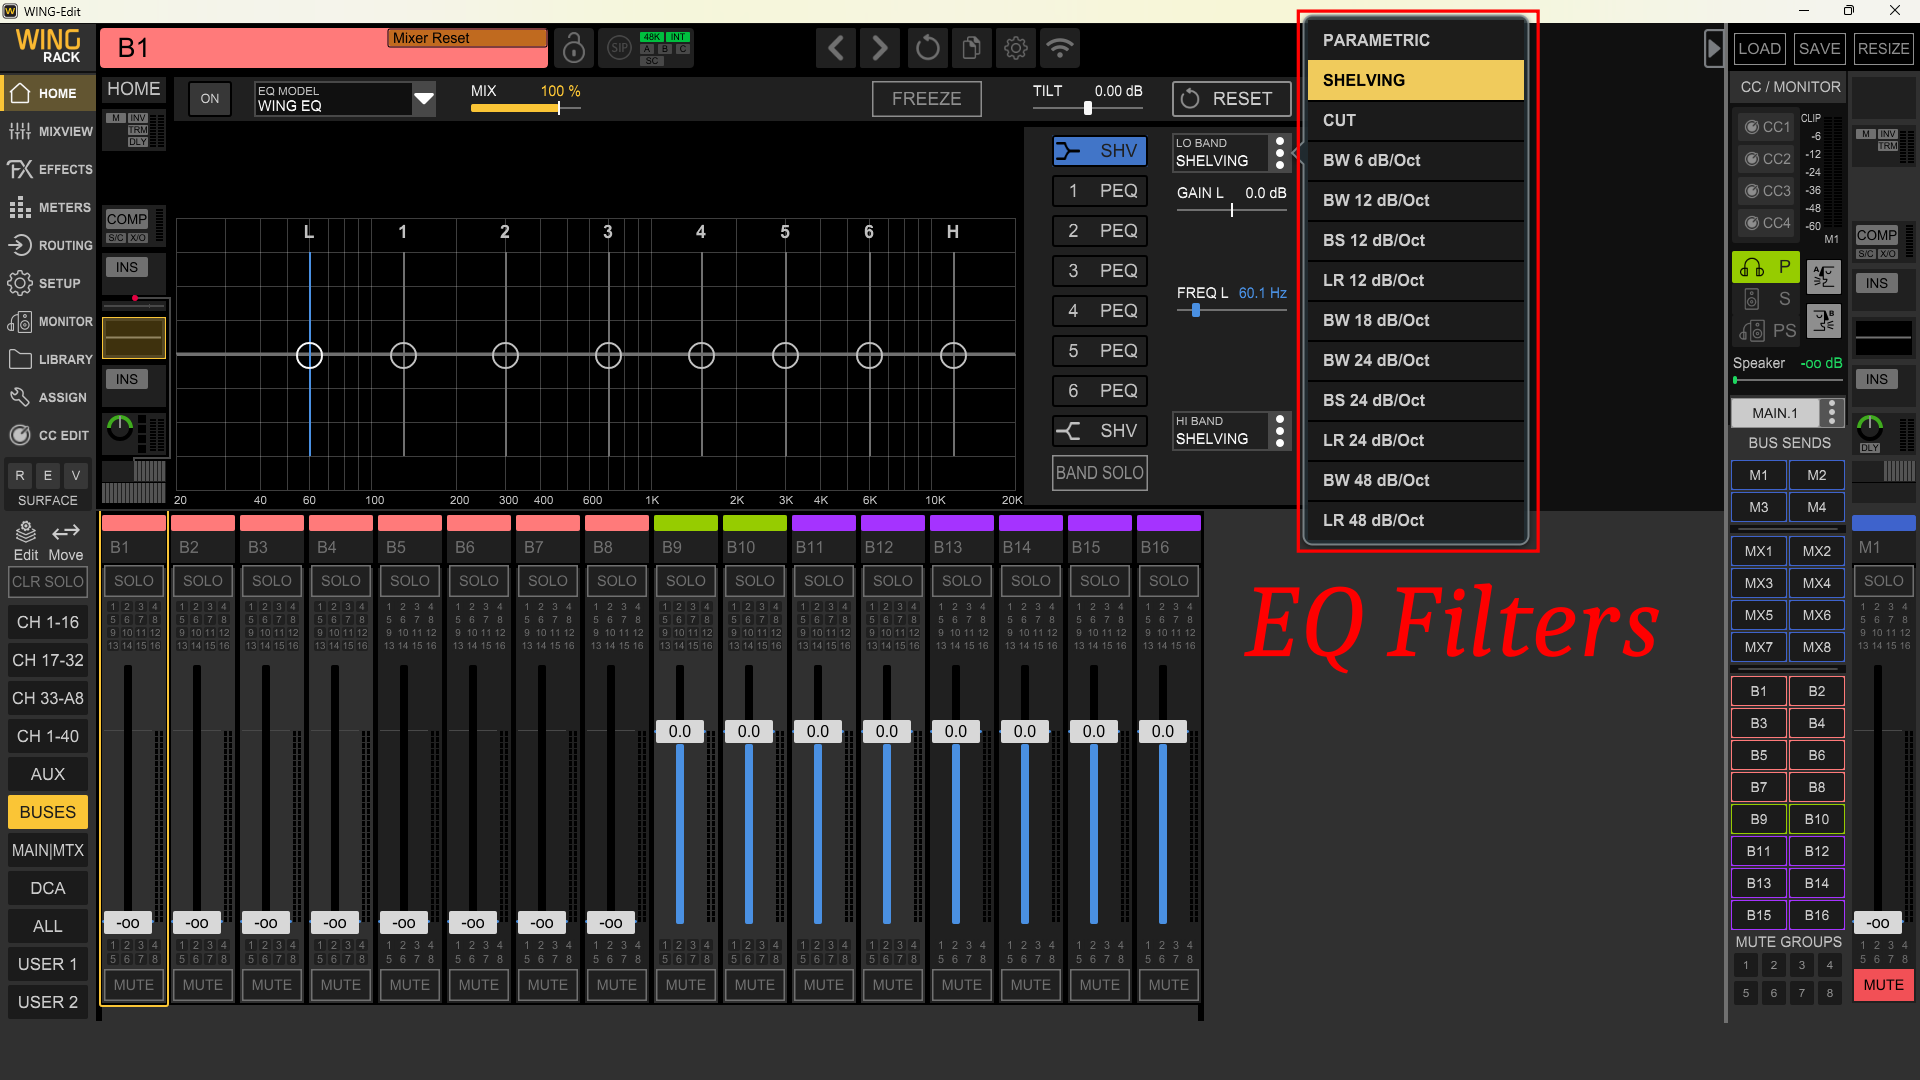The height and width of the screenshot is (1080, 1920).
Task: Select the METERS view in the sidebar
Action: tap(49, 207)
